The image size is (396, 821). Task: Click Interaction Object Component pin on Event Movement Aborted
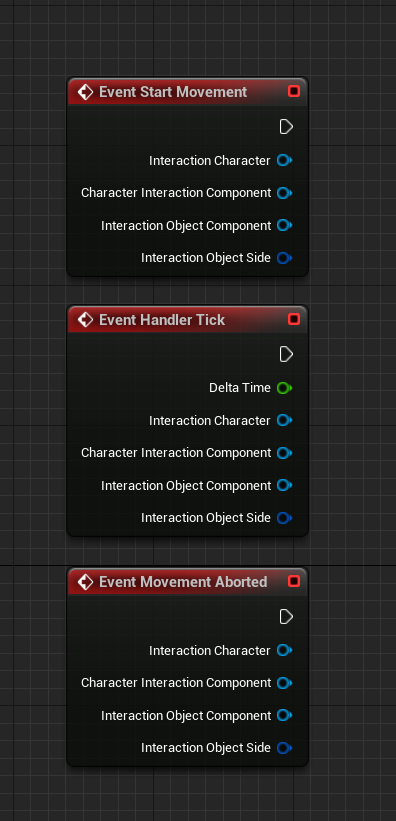click(284, 715)
